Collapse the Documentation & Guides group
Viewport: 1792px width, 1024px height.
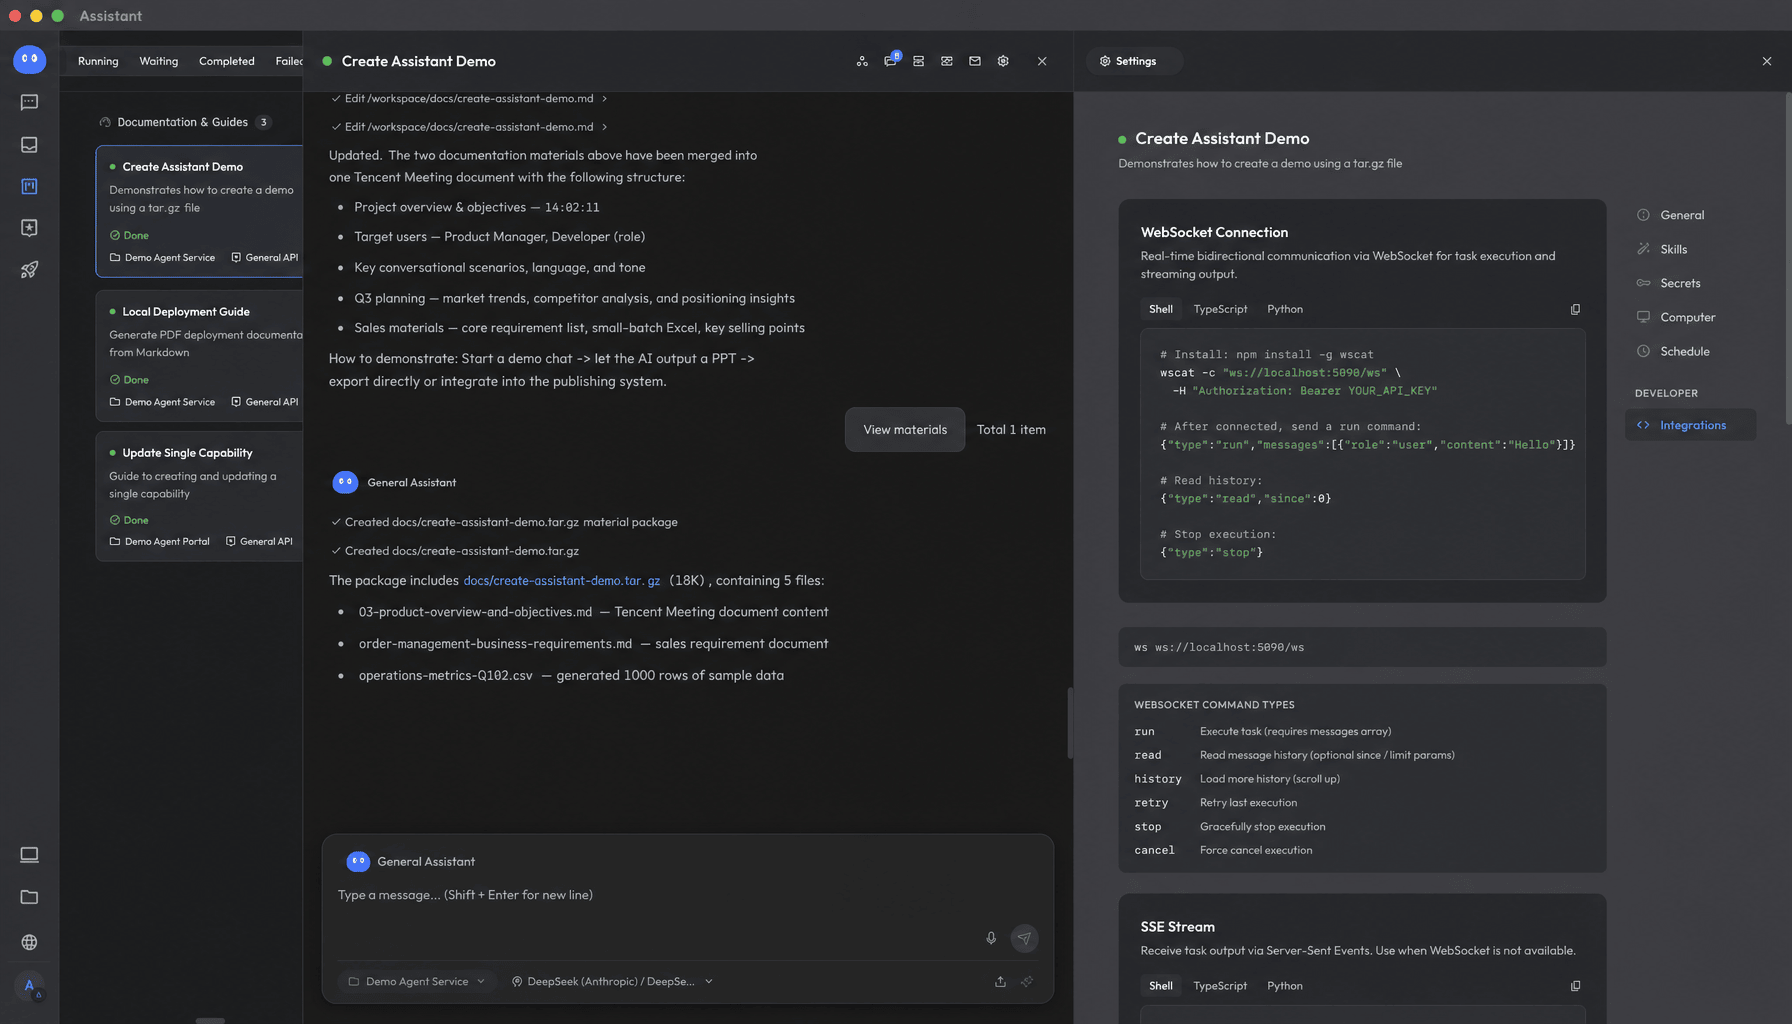point(184,122)
